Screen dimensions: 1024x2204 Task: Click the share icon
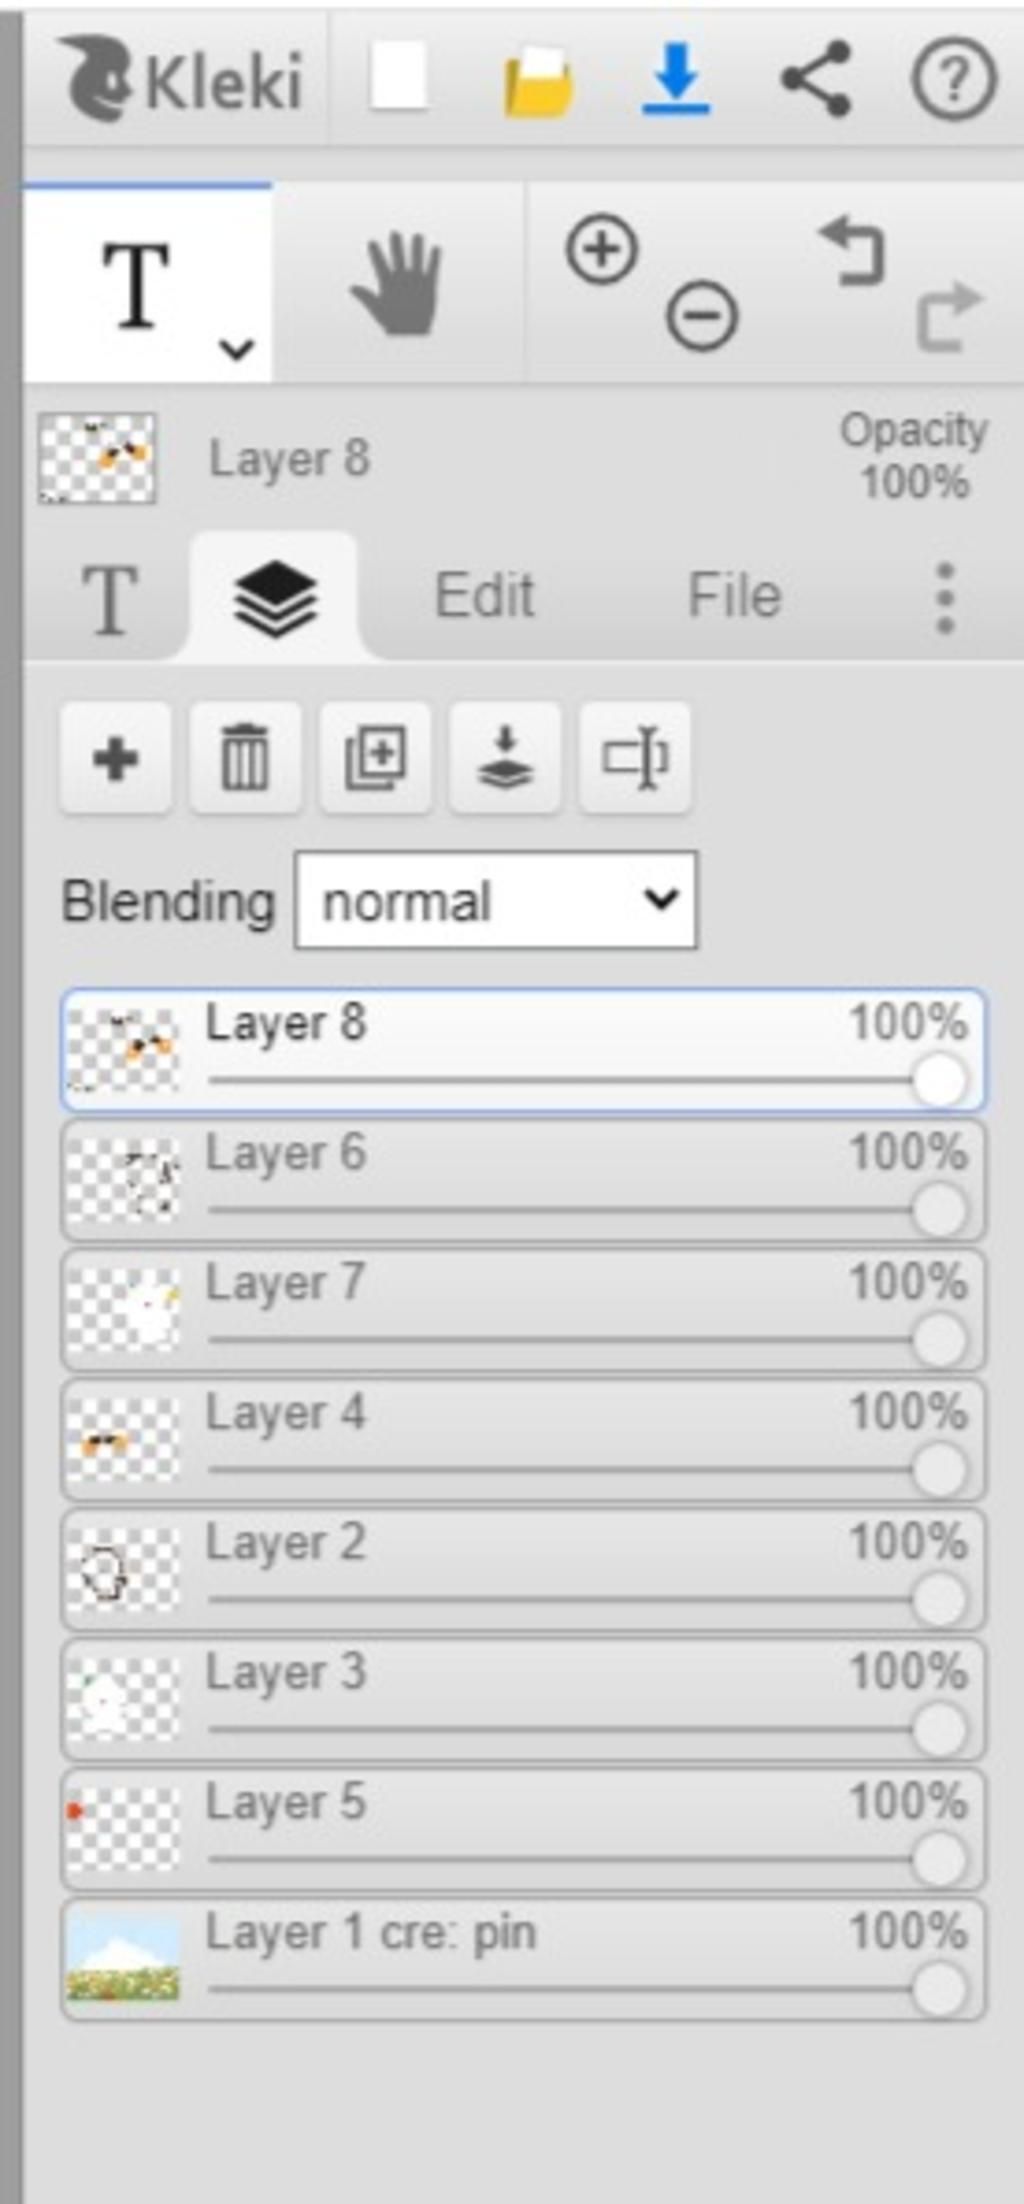point(816,78)
